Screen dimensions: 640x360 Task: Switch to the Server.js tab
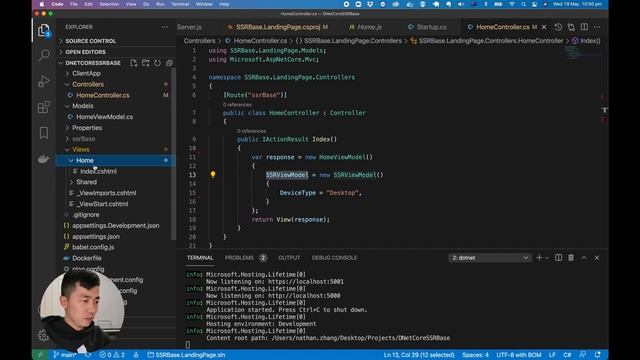[x=190, y=27]
